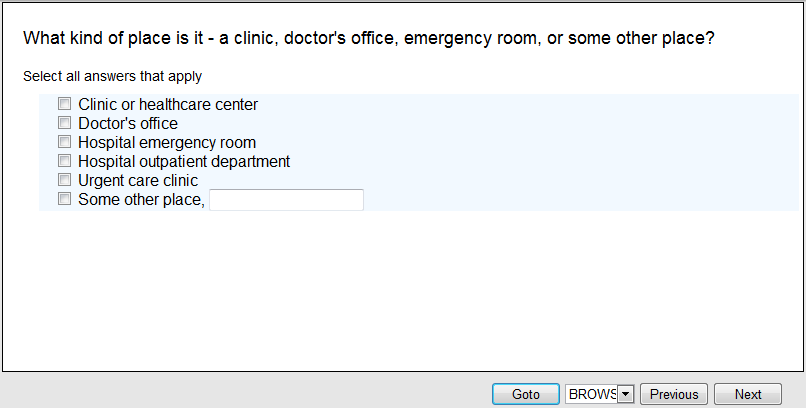Click the 'Hospital outpatient department' label text

click(184, 161)
